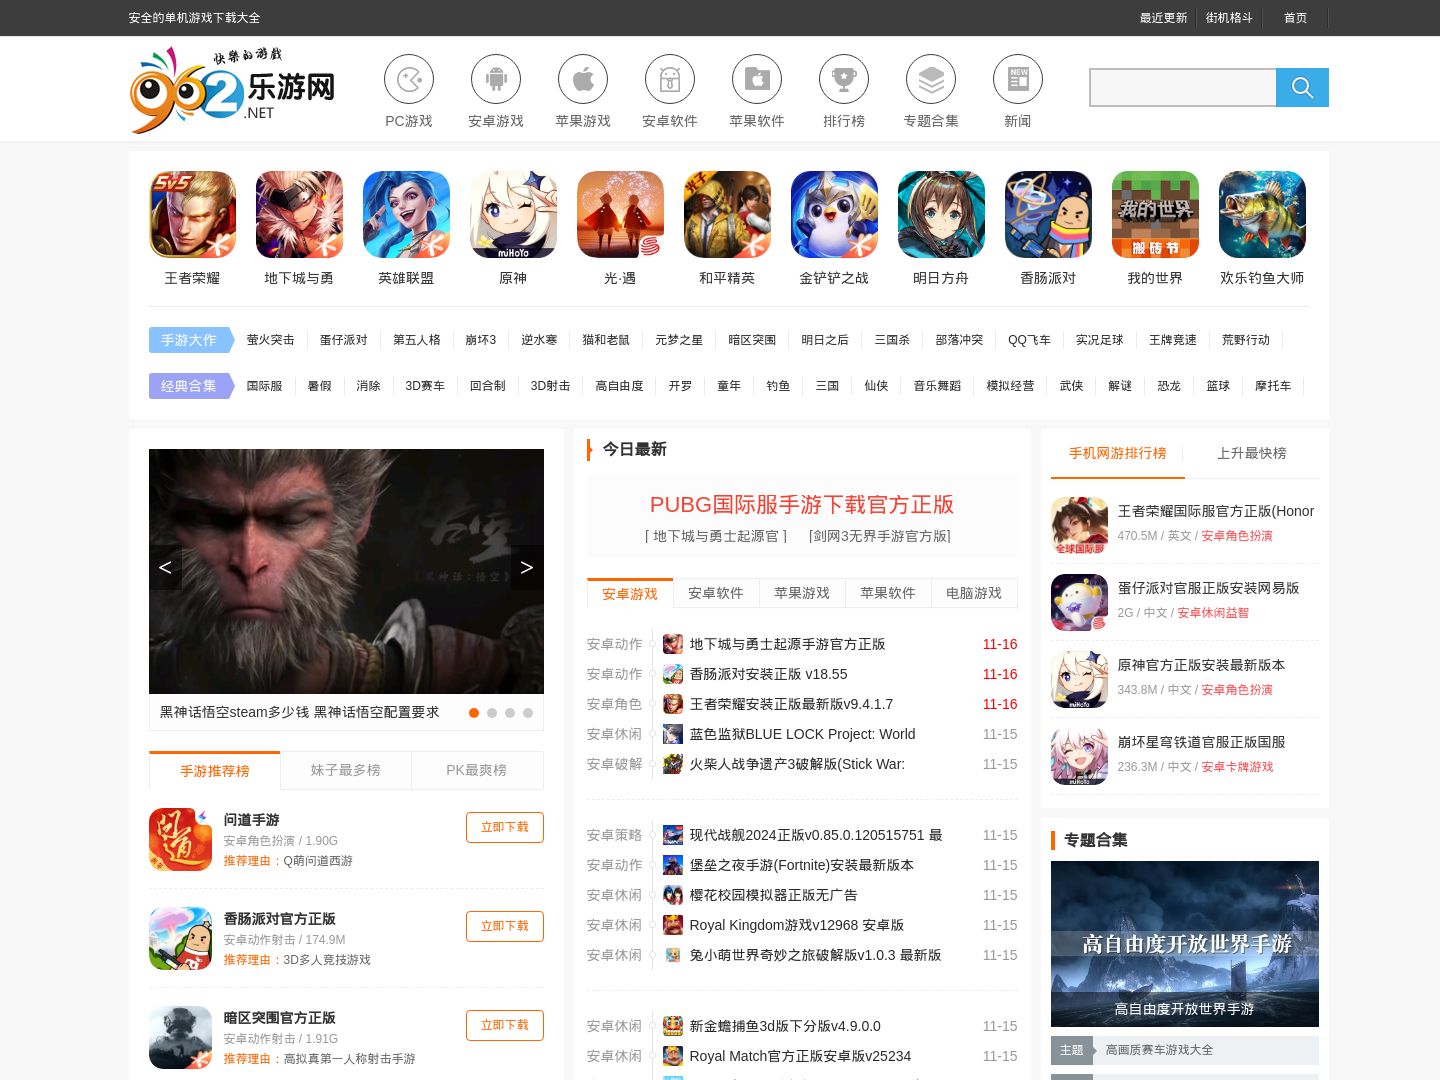1440x1080 pixels.
Task: Switch to the 苹果游戏 list tab
Action: point(802,593)
